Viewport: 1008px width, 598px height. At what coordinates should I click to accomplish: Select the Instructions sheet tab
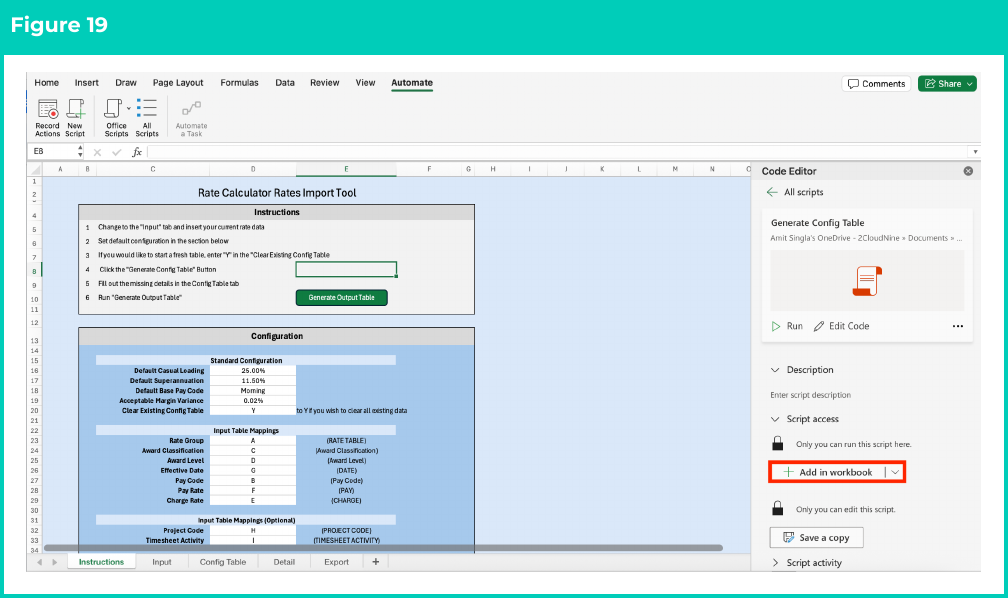click(101, 562)
